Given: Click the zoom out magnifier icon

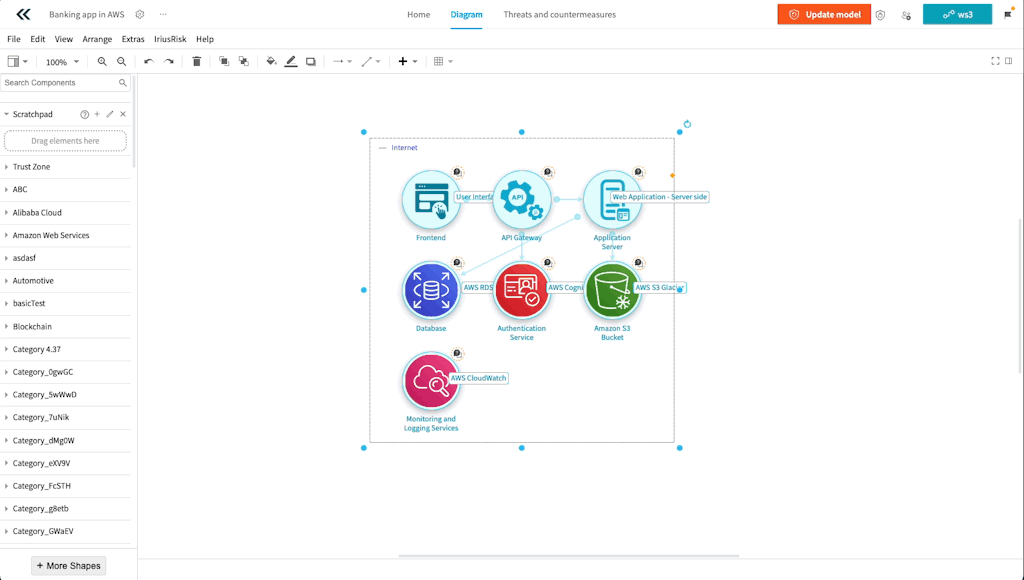Looking at the screenshot, I should (x=121, y=61).
